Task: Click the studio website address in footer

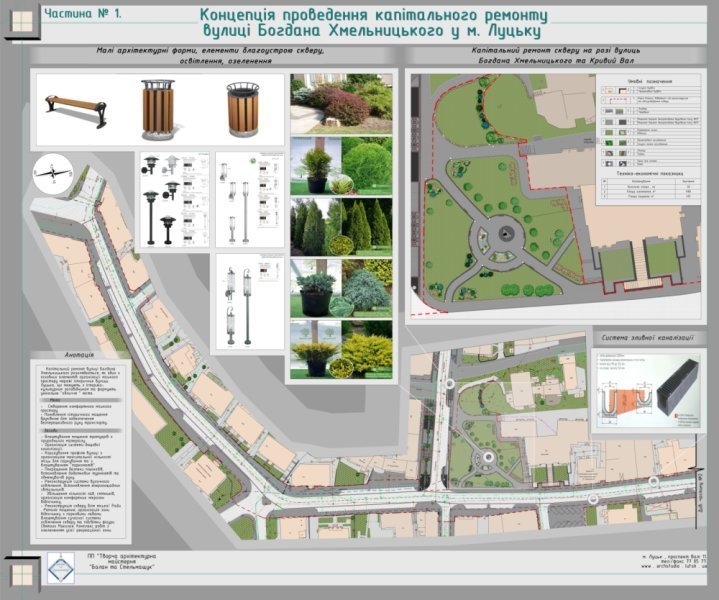Action: pos(674,568)
